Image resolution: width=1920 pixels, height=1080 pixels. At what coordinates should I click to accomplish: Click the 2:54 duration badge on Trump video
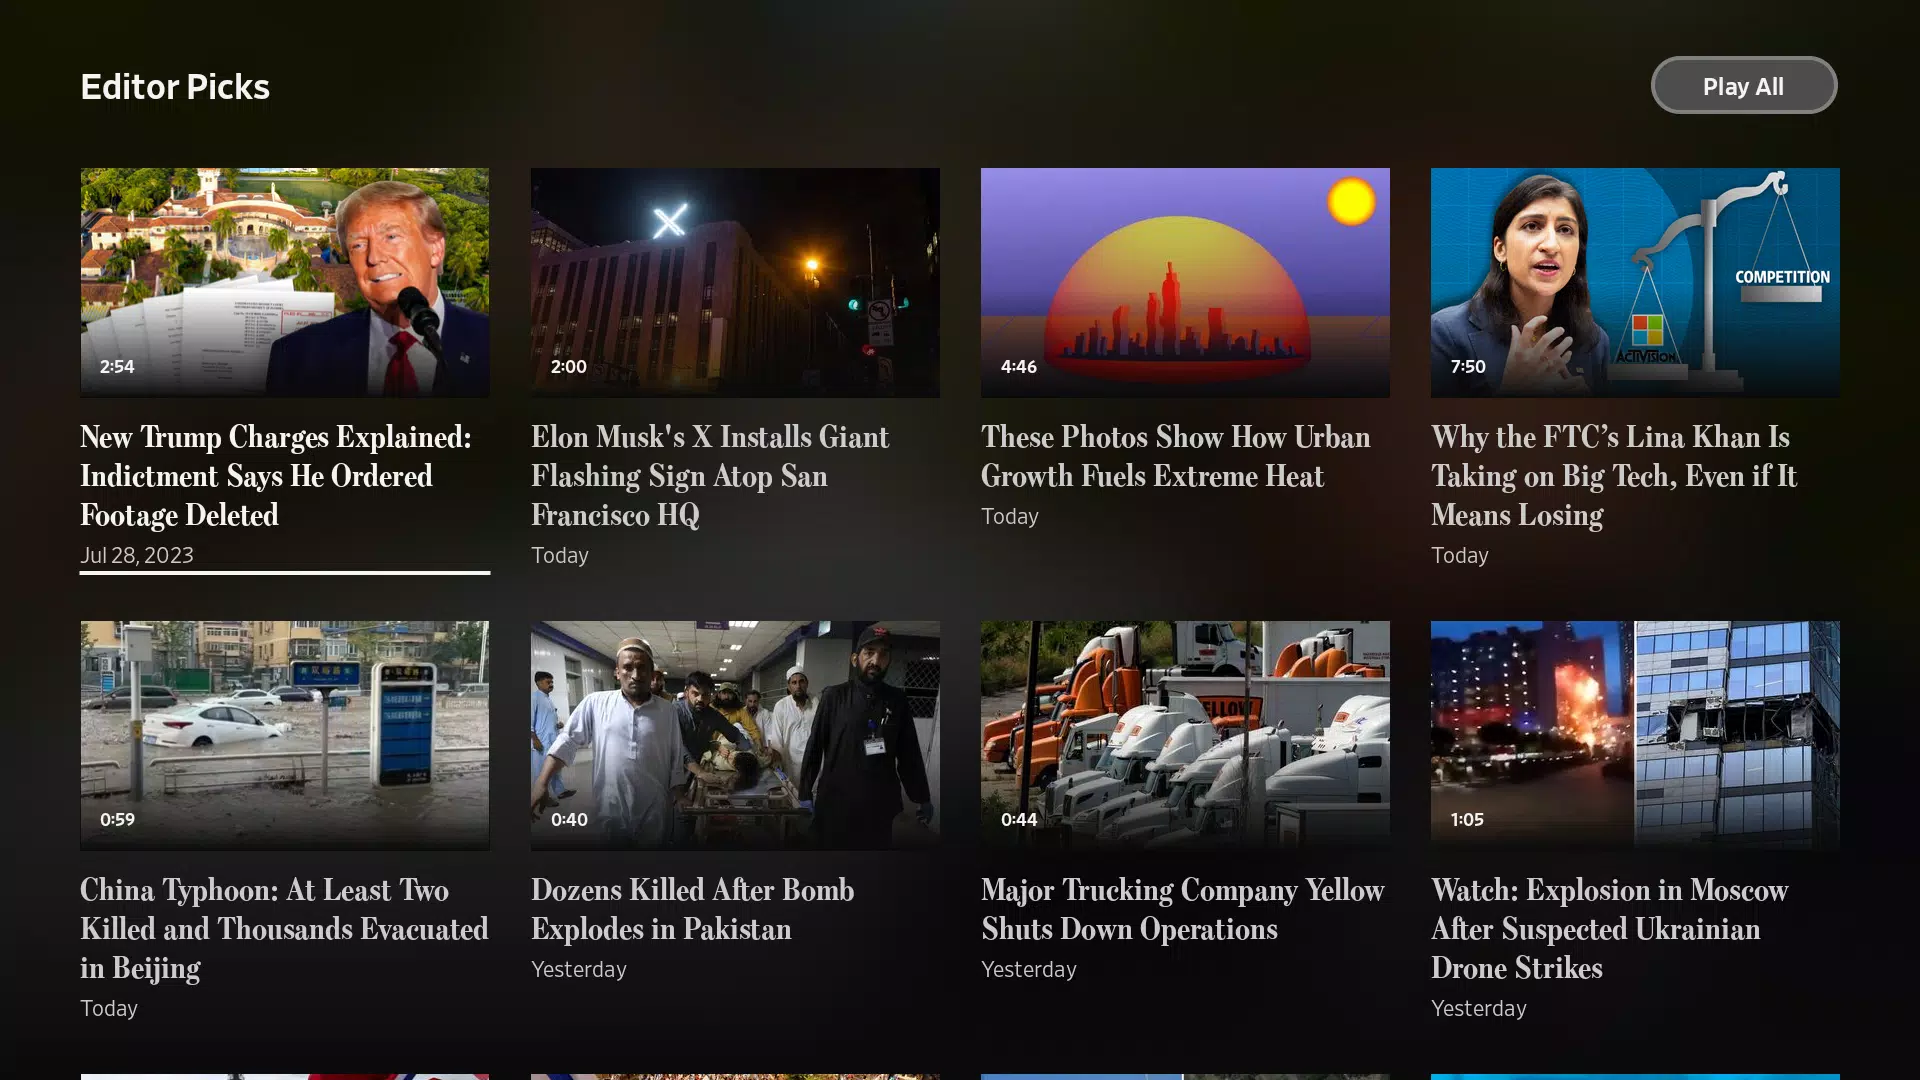[x=117, y=367]
